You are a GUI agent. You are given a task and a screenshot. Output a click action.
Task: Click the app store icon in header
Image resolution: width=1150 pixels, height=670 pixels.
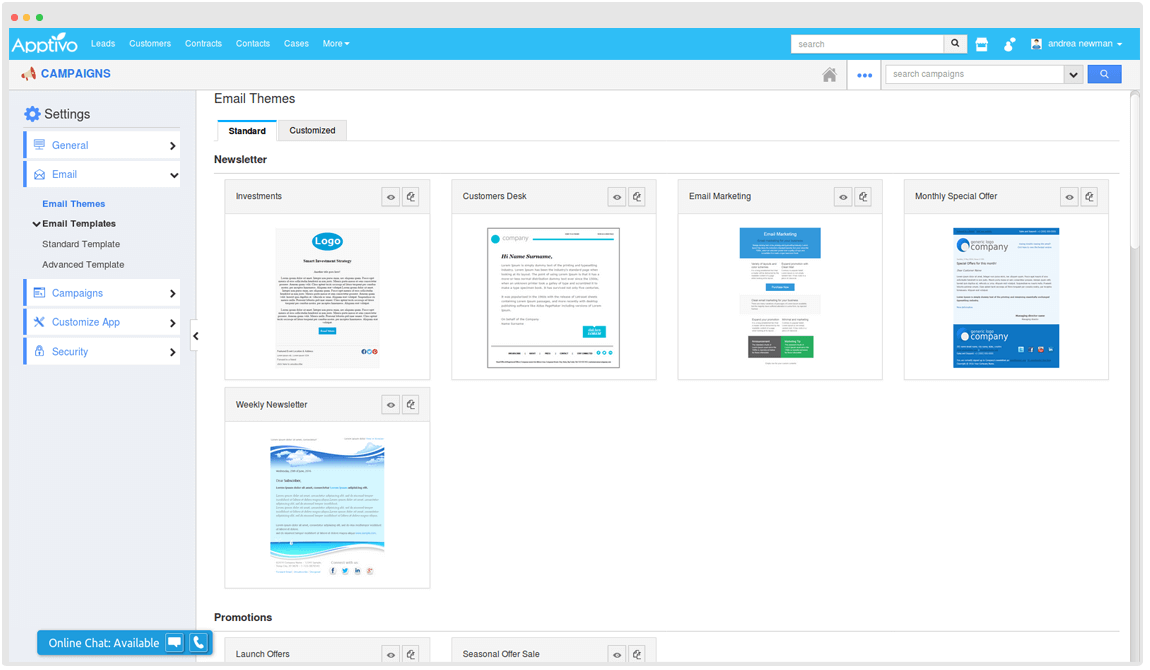981,44
